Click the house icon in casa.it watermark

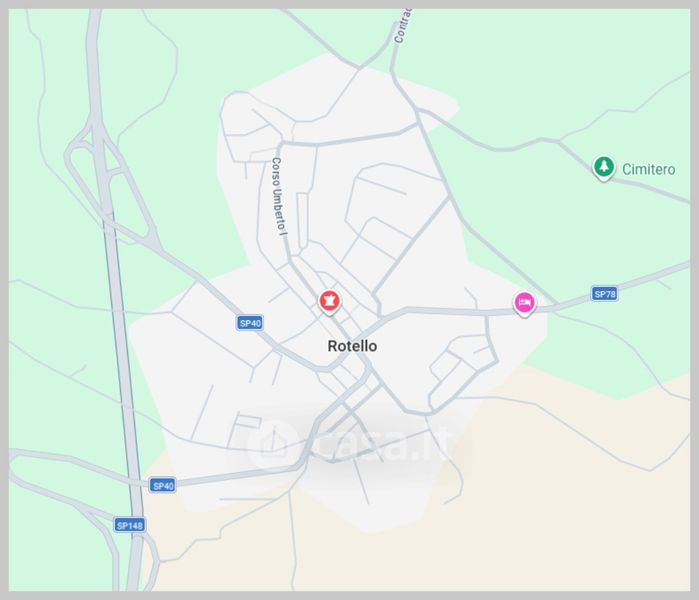click(272, 444)
